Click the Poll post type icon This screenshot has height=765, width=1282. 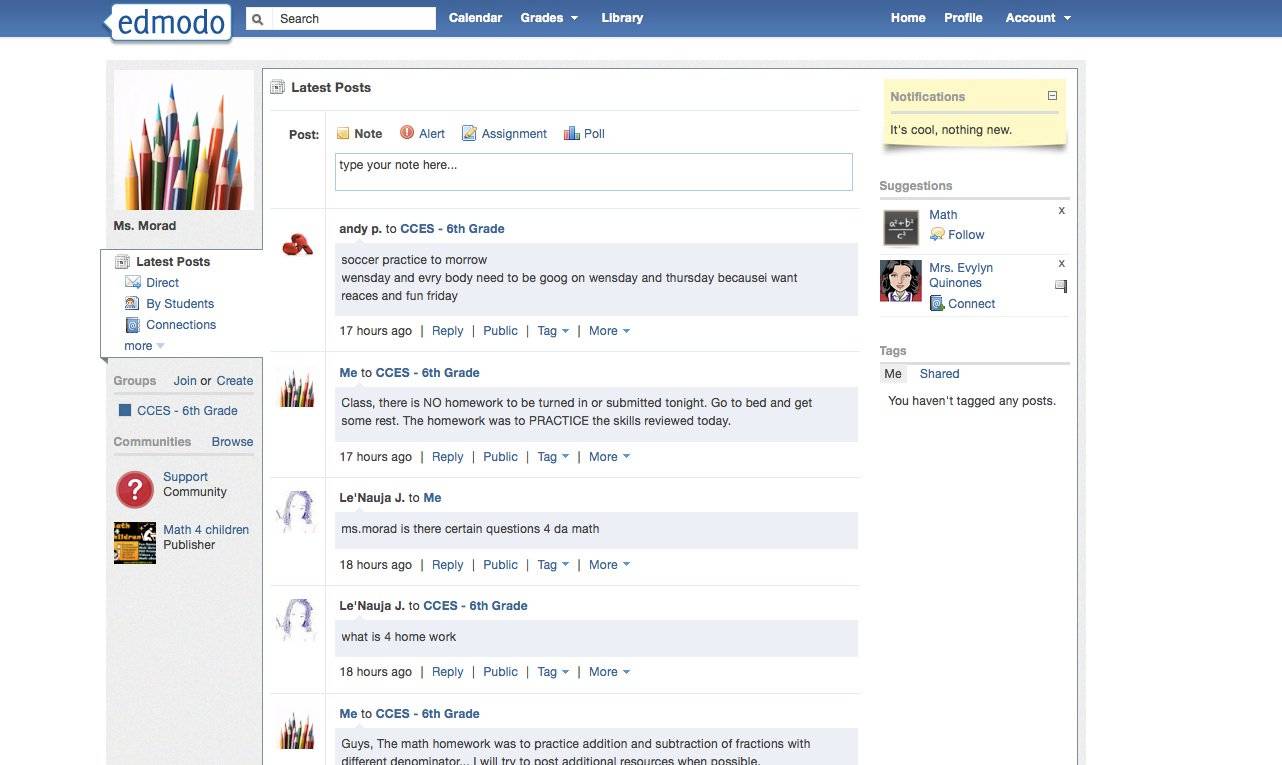[571, 133]
